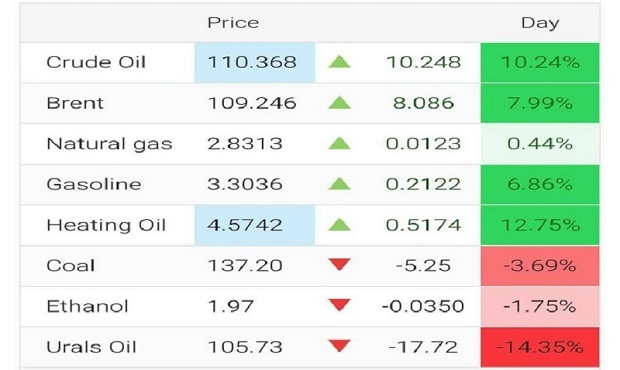Open the Urals Oil commodity link
Viewport: 620px width, 370px height.
91,347
